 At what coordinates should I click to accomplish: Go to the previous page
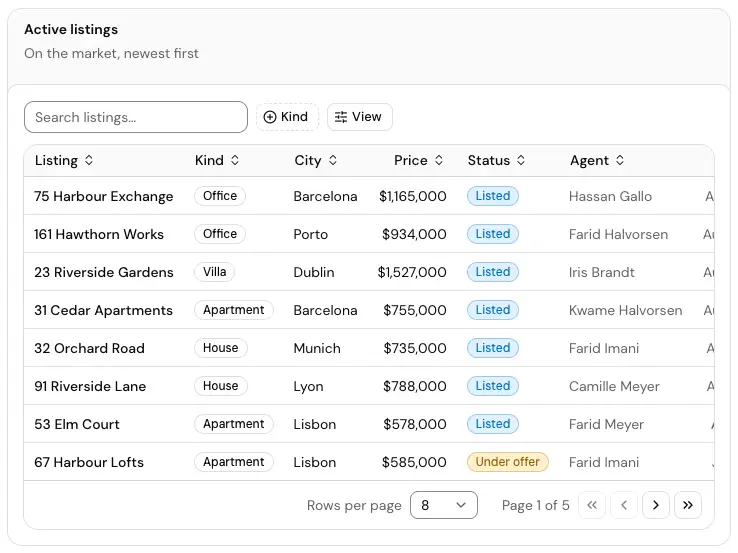tap(624, 505)
